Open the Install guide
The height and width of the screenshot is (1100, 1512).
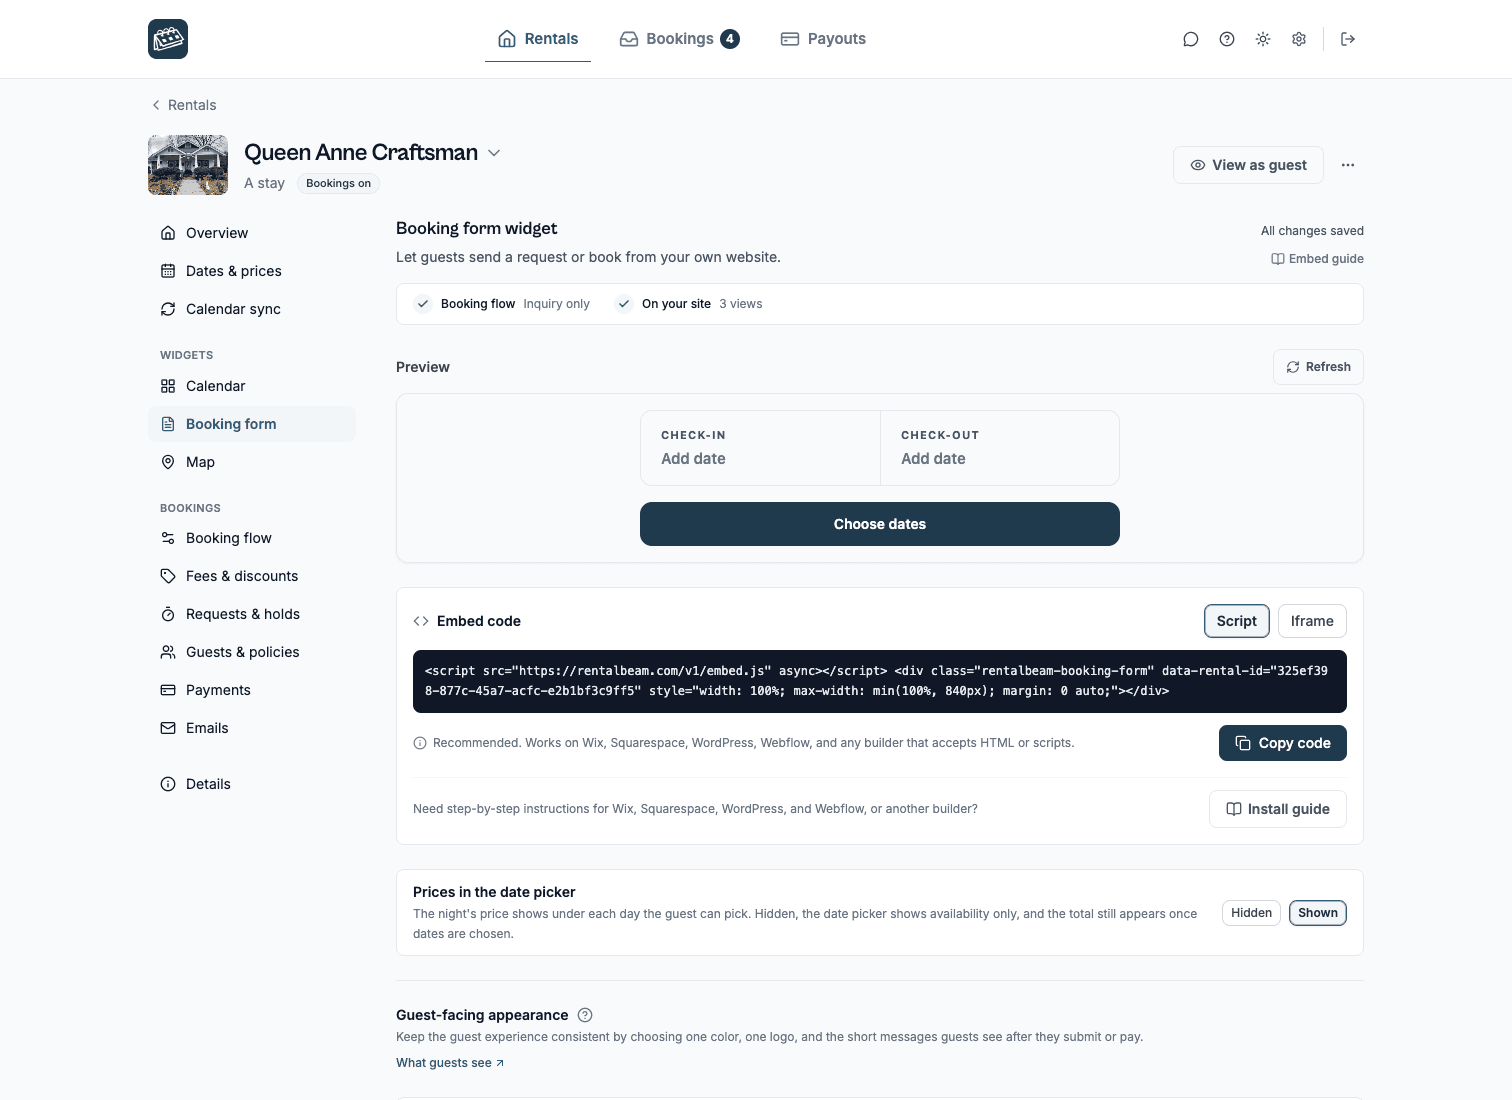point(1278,809)
